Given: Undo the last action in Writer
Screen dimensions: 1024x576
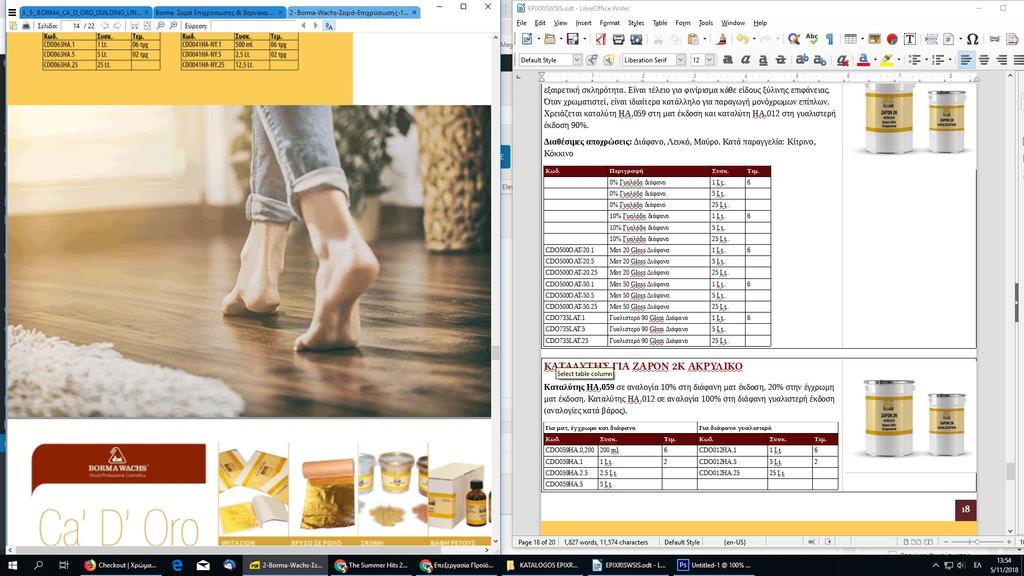Looking at the screenshot, I should coord(743,40).
